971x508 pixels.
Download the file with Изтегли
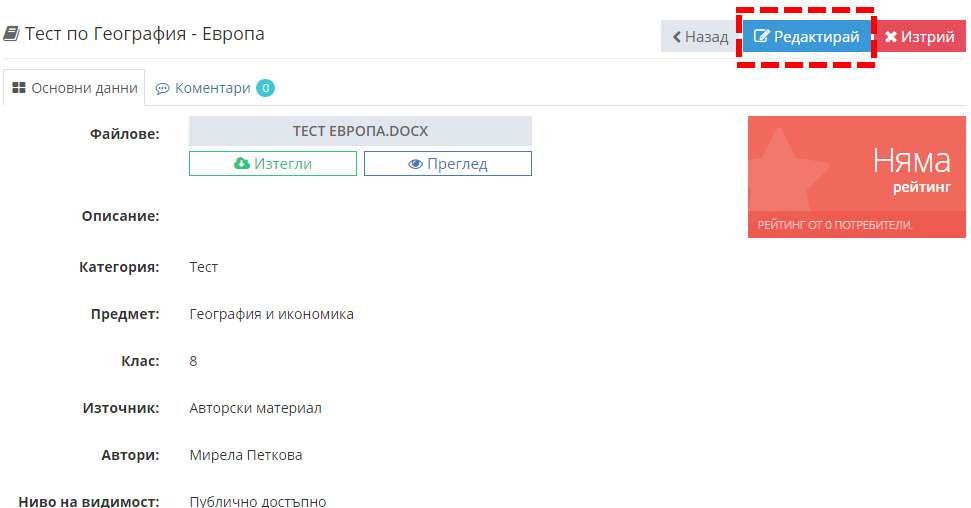273,164
